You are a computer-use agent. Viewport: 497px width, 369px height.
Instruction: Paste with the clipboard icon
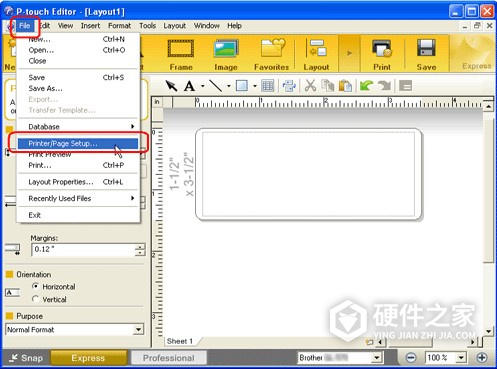(345, 86)
